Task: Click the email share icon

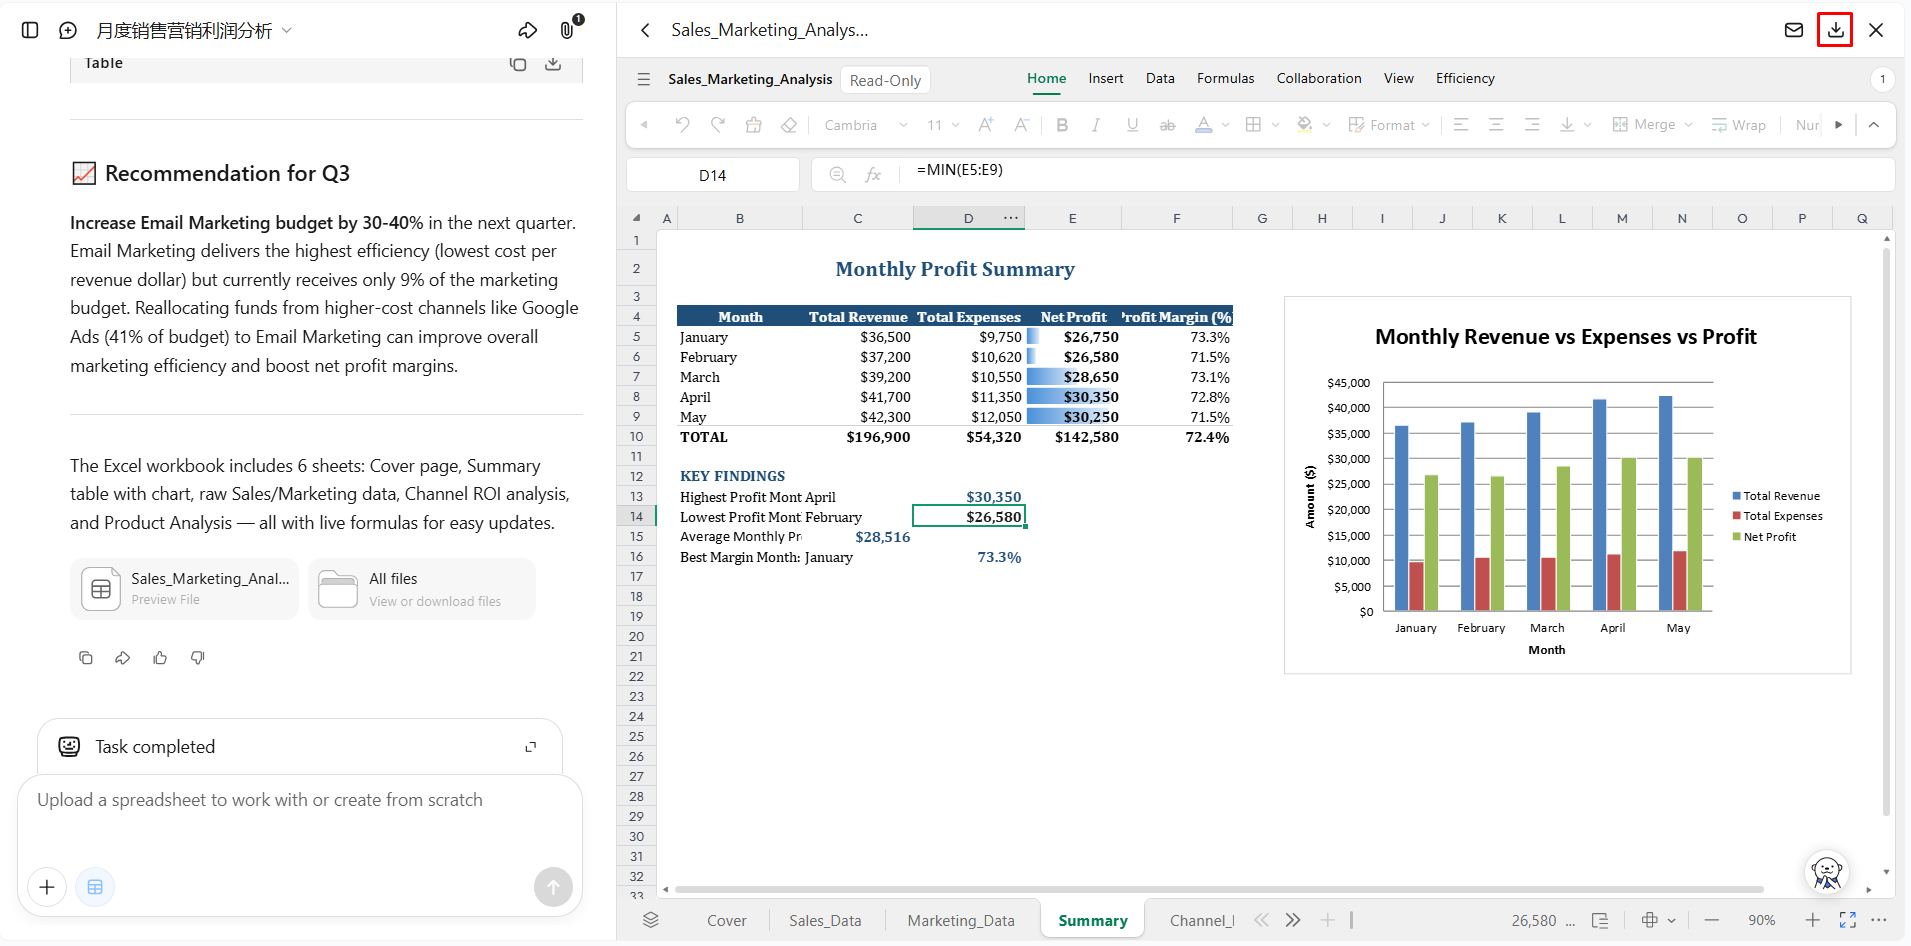Action: 1794,30
